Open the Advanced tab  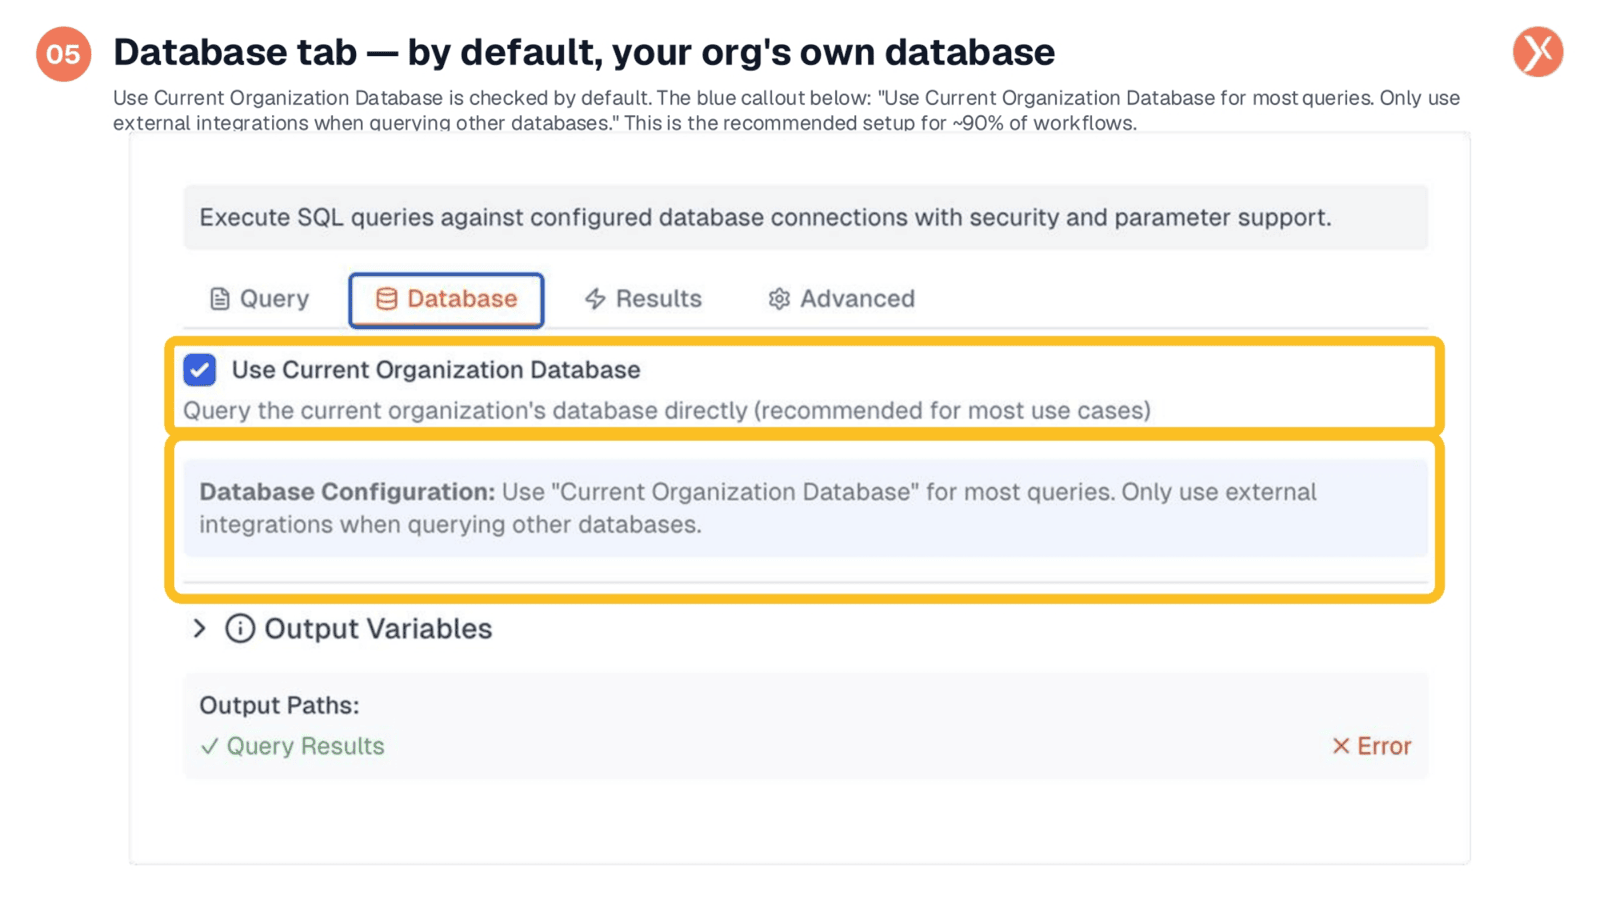click(841, 299)
